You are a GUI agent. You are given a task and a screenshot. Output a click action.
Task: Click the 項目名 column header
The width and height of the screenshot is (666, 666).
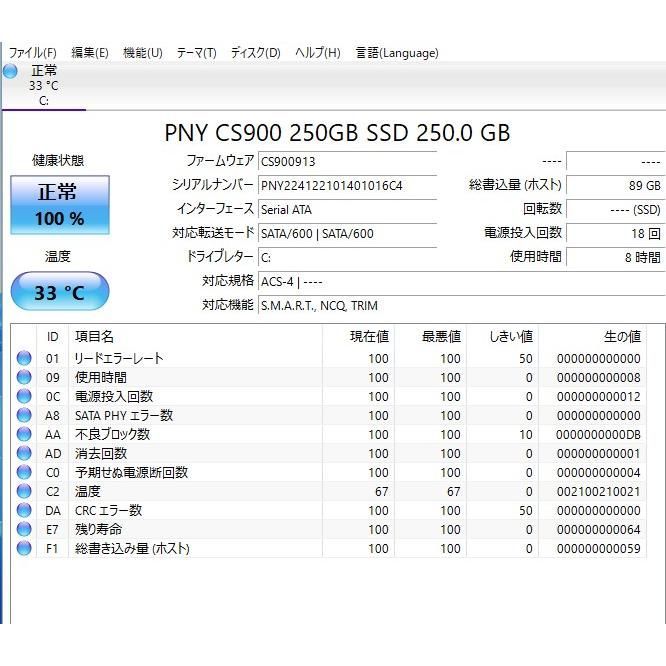coord(195,337)
